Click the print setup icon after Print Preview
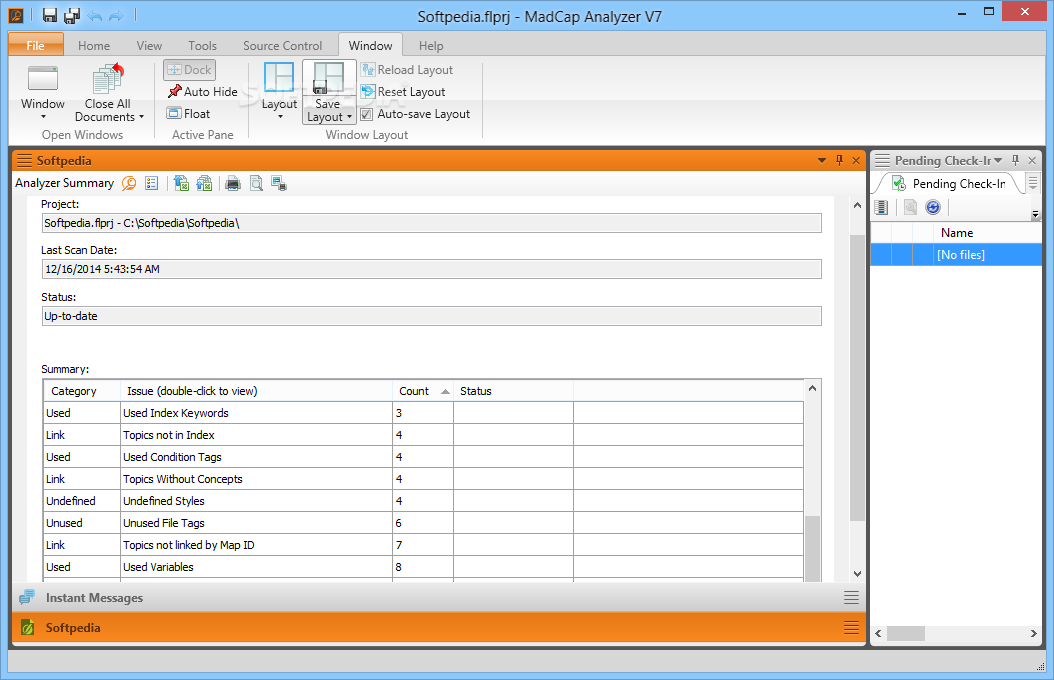 pyautogui.click(x=279, y=183)
